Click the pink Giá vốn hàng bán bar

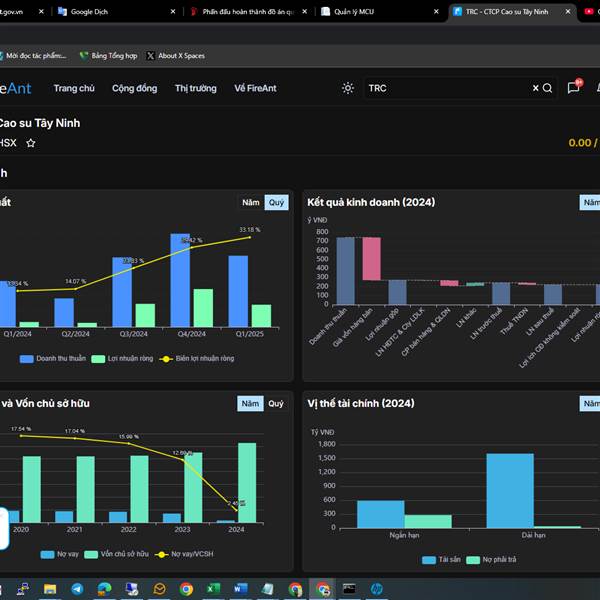[x=372, y=259]
